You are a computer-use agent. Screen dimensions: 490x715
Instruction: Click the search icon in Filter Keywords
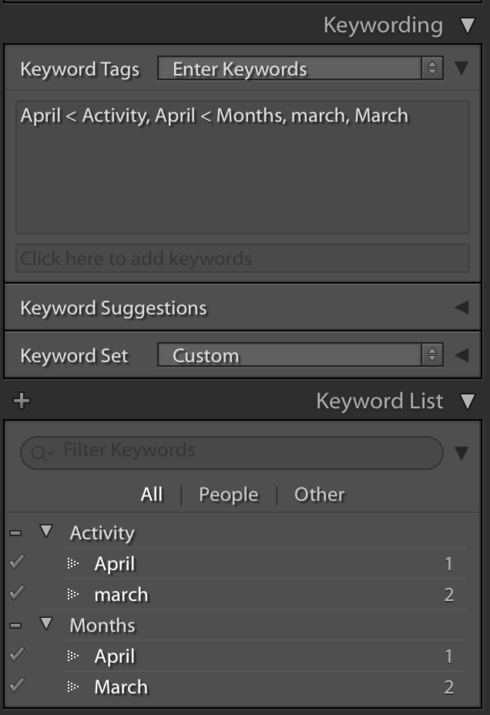point(41,453)
